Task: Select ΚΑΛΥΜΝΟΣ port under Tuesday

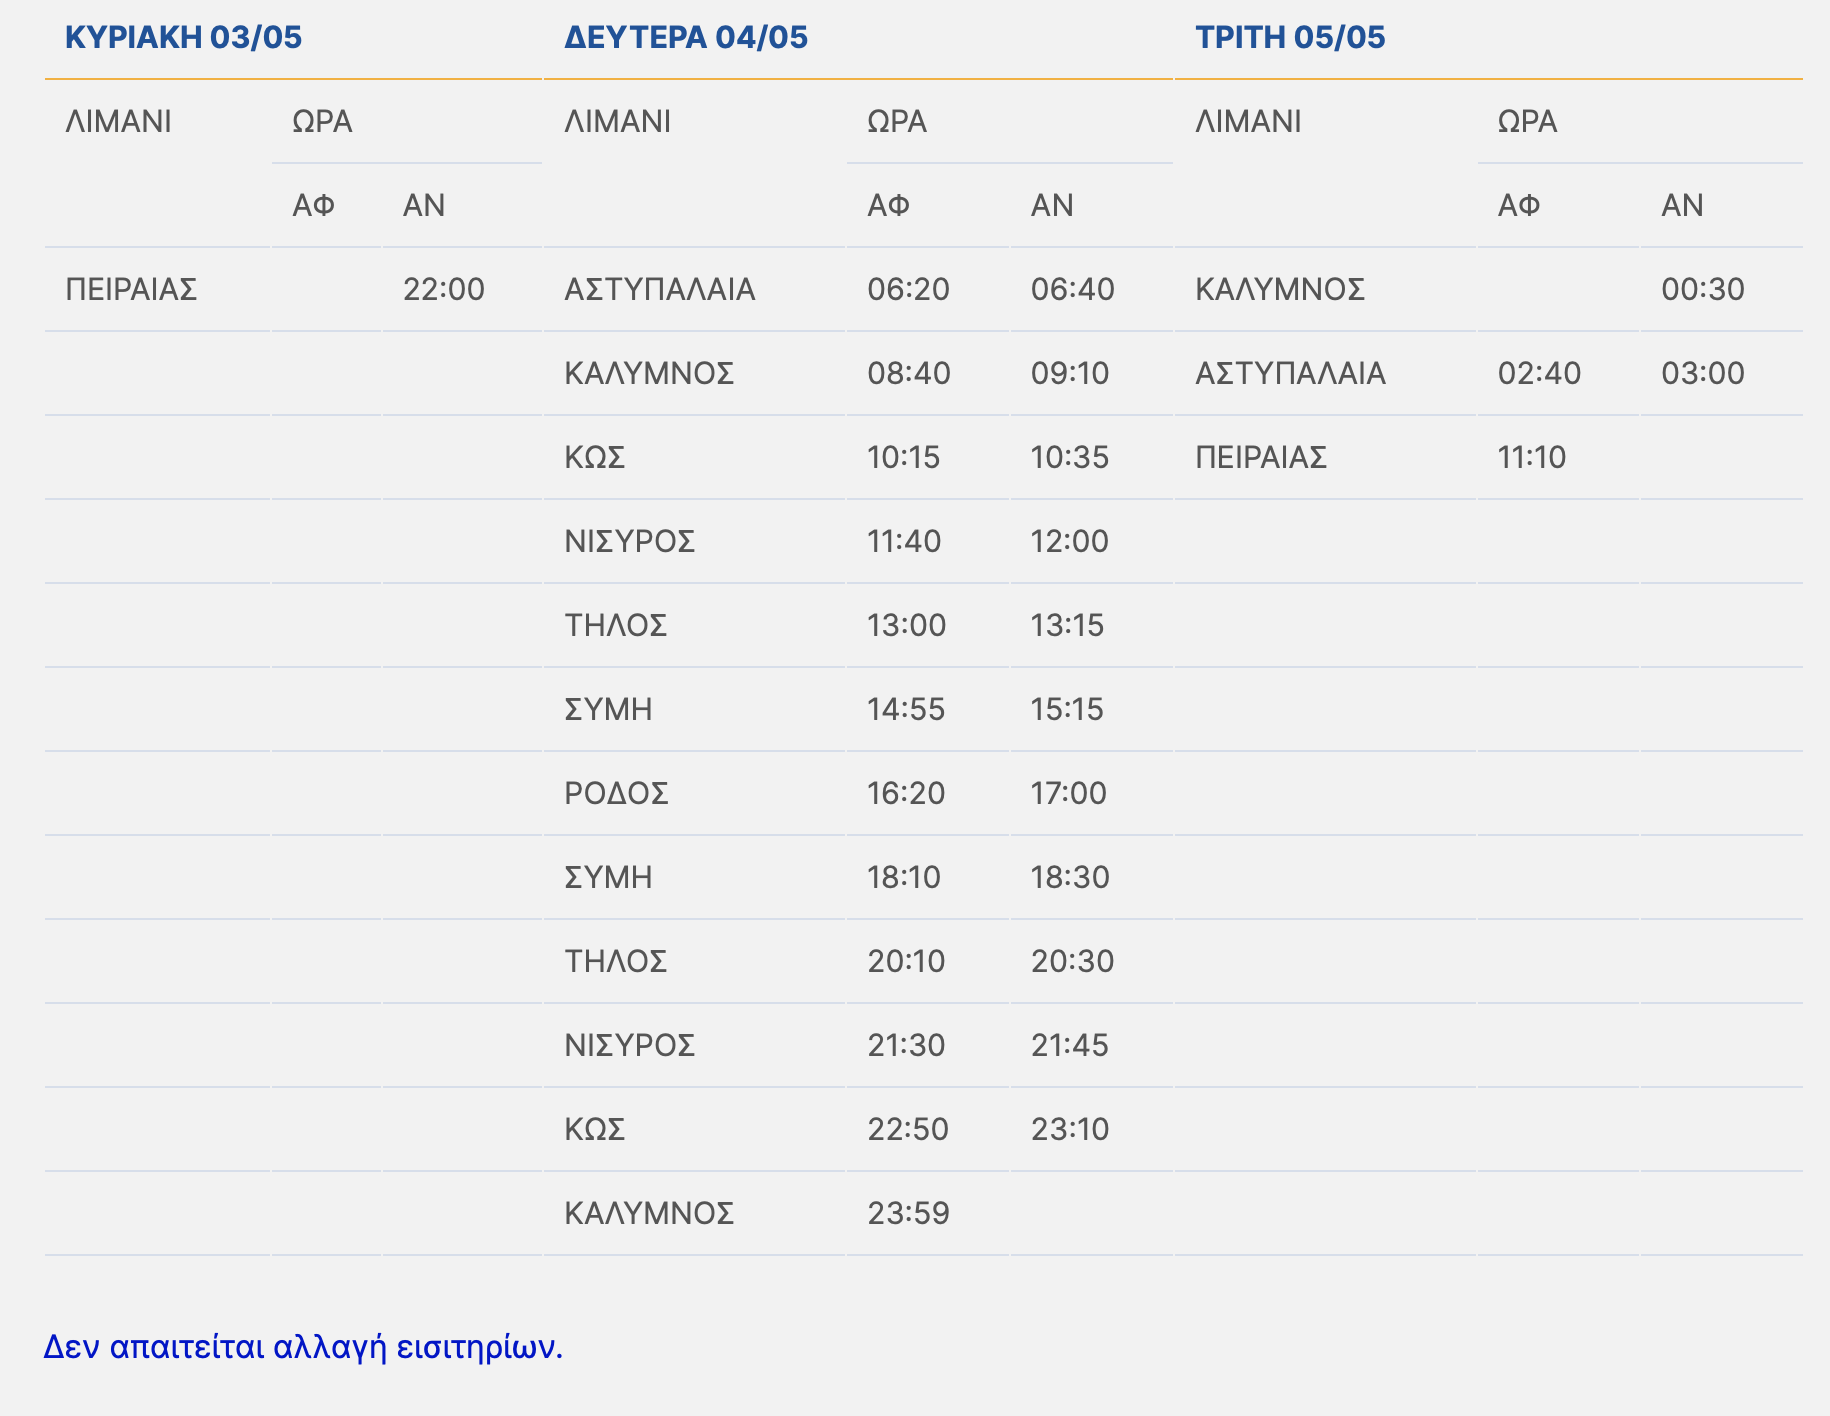Action: coord(1279,289)
